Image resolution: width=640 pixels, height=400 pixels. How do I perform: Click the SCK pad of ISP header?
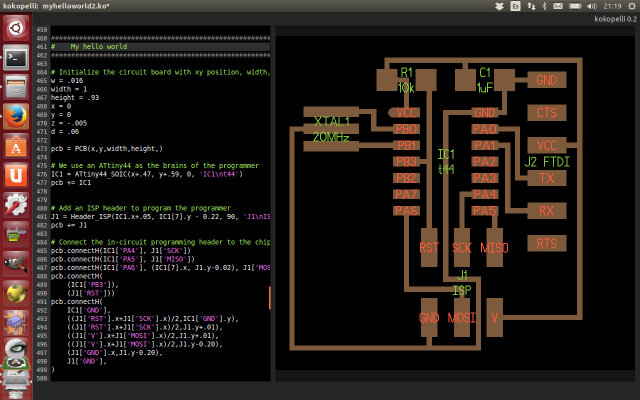pos(462,247)
